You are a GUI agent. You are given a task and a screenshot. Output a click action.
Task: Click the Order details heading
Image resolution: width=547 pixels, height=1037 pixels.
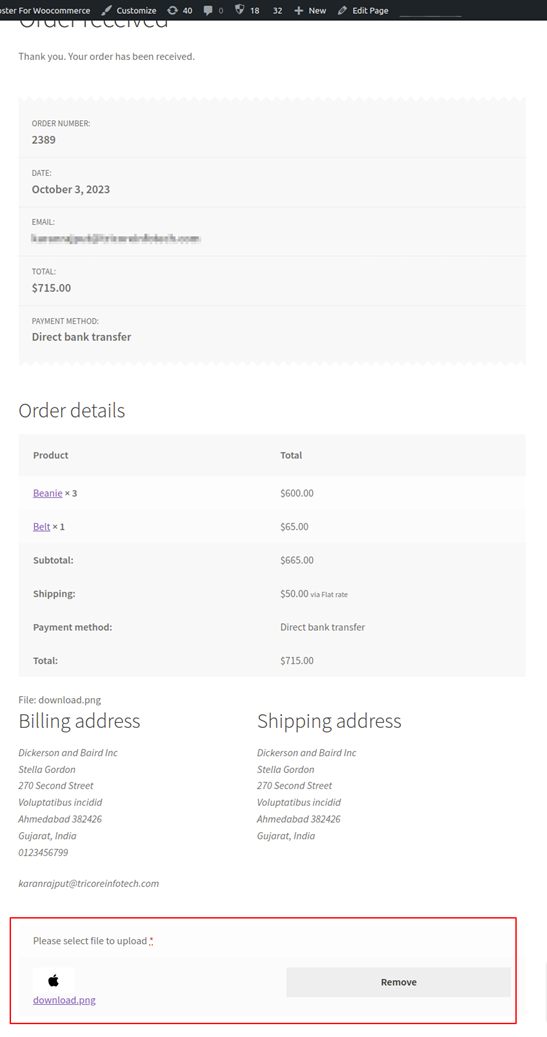click(71, 411)
